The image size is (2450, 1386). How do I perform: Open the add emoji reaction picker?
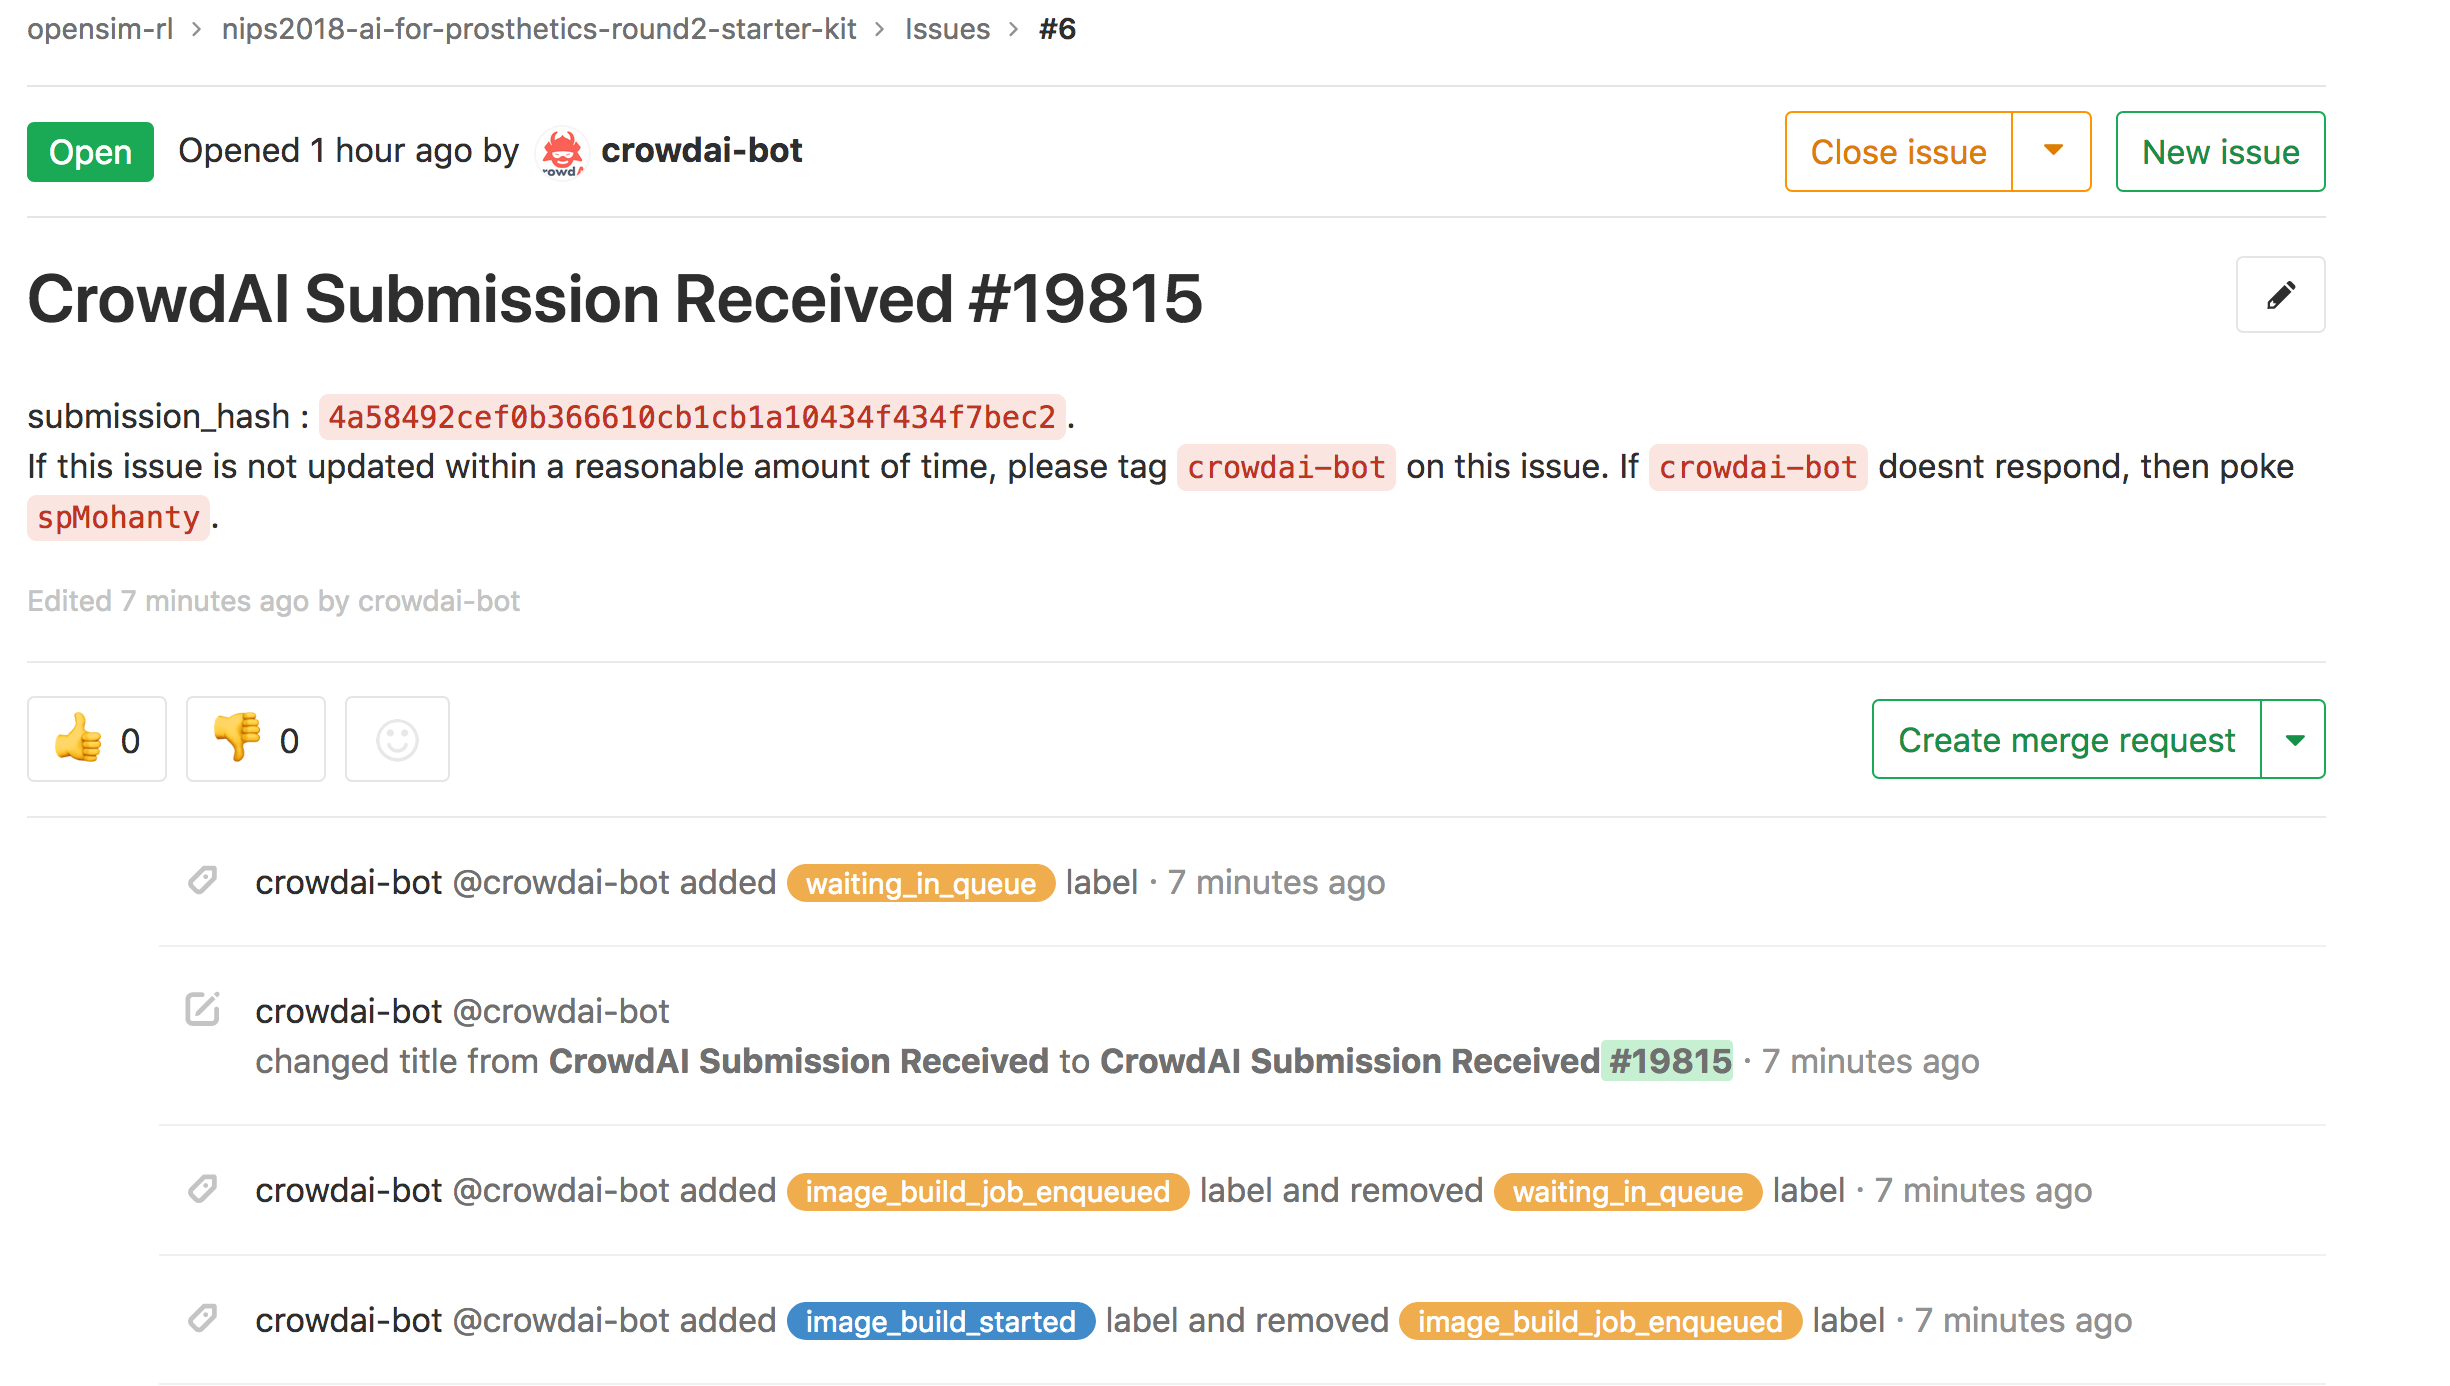(x=397, y=739)
